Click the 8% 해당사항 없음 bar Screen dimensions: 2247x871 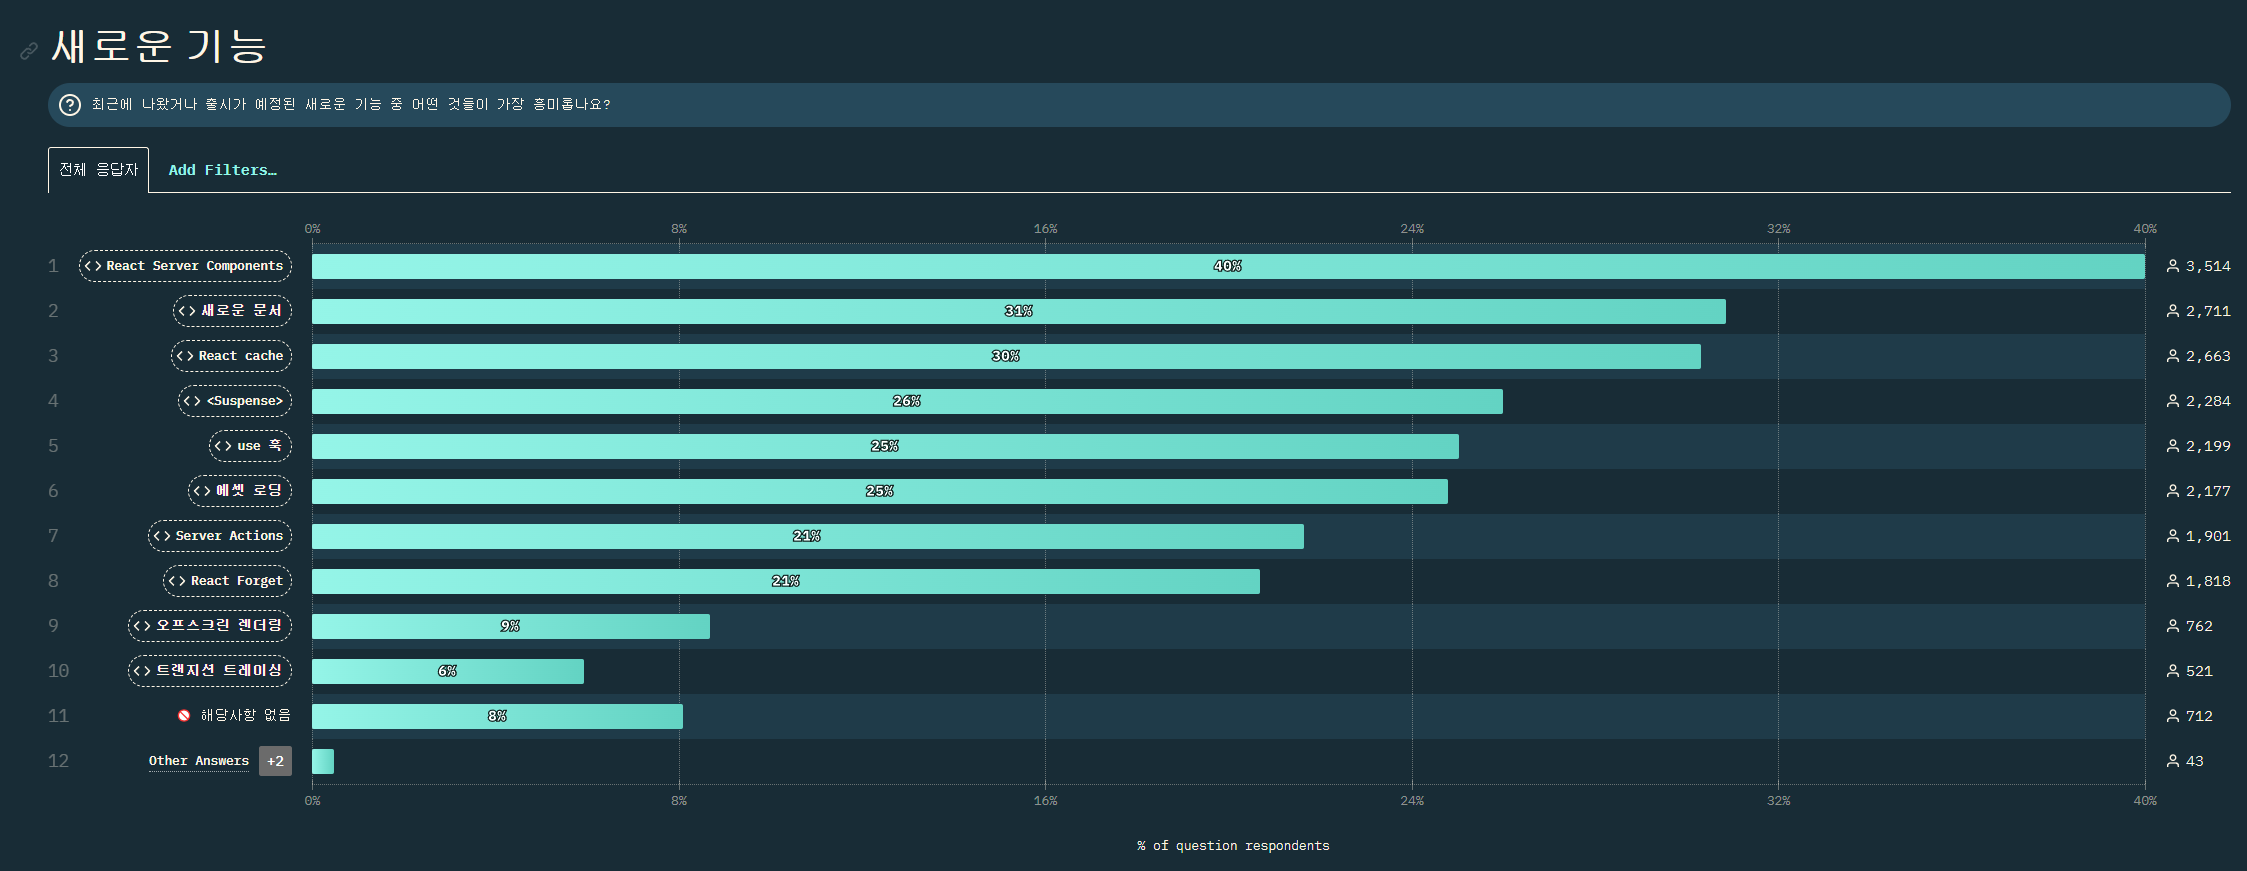click(x=497, y=716)
